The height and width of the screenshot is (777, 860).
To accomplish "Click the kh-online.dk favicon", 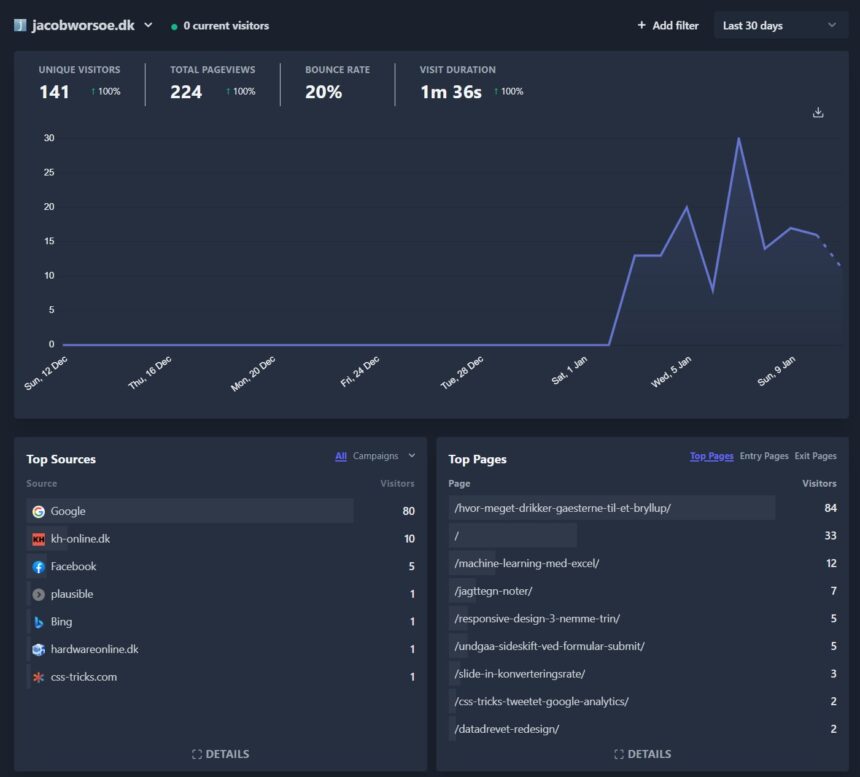I will point(38,539).
